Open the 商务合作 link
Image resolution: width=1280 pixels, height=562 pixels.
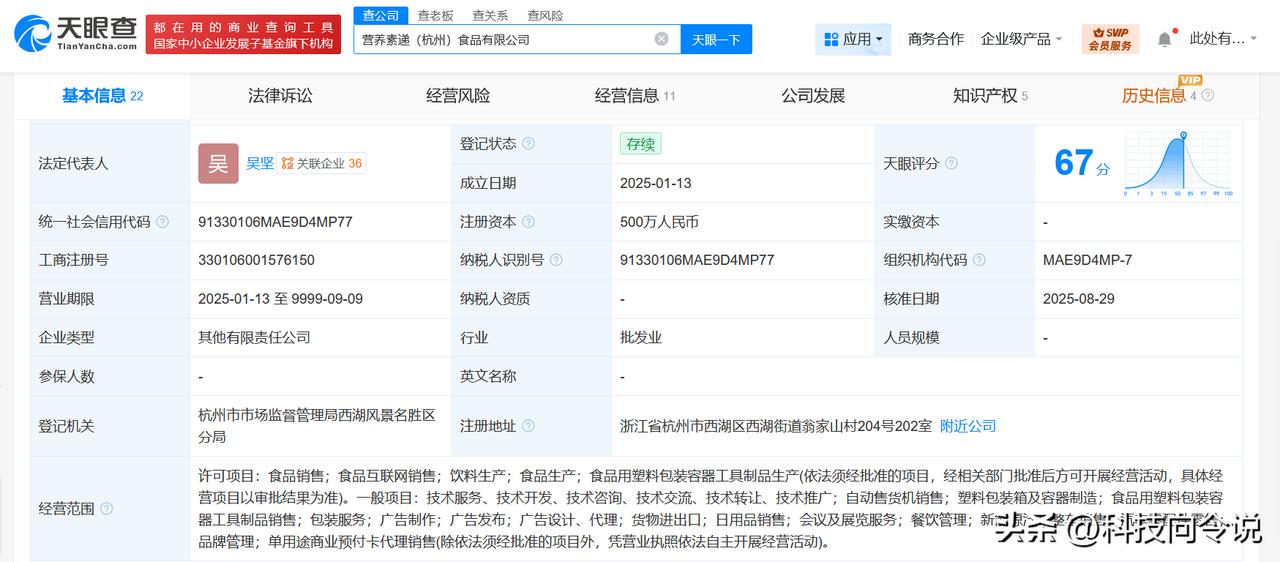936,39
